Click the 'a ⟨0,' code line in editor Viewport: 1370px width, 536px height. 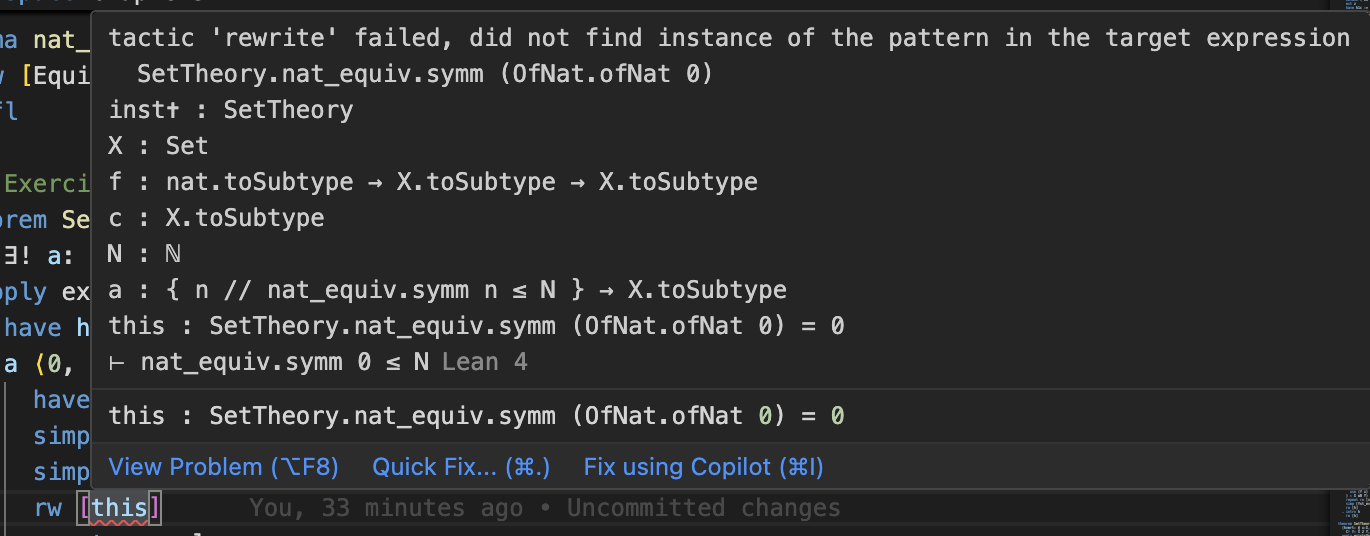(40, 364)
